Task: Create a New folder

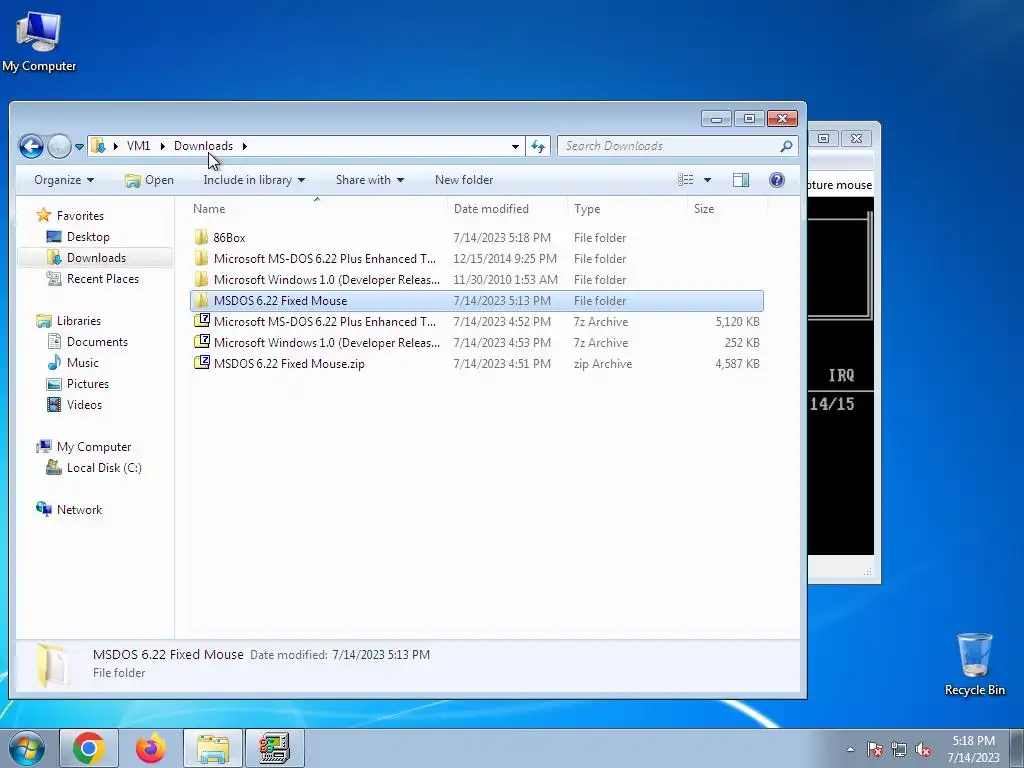Action: point(464,180)
